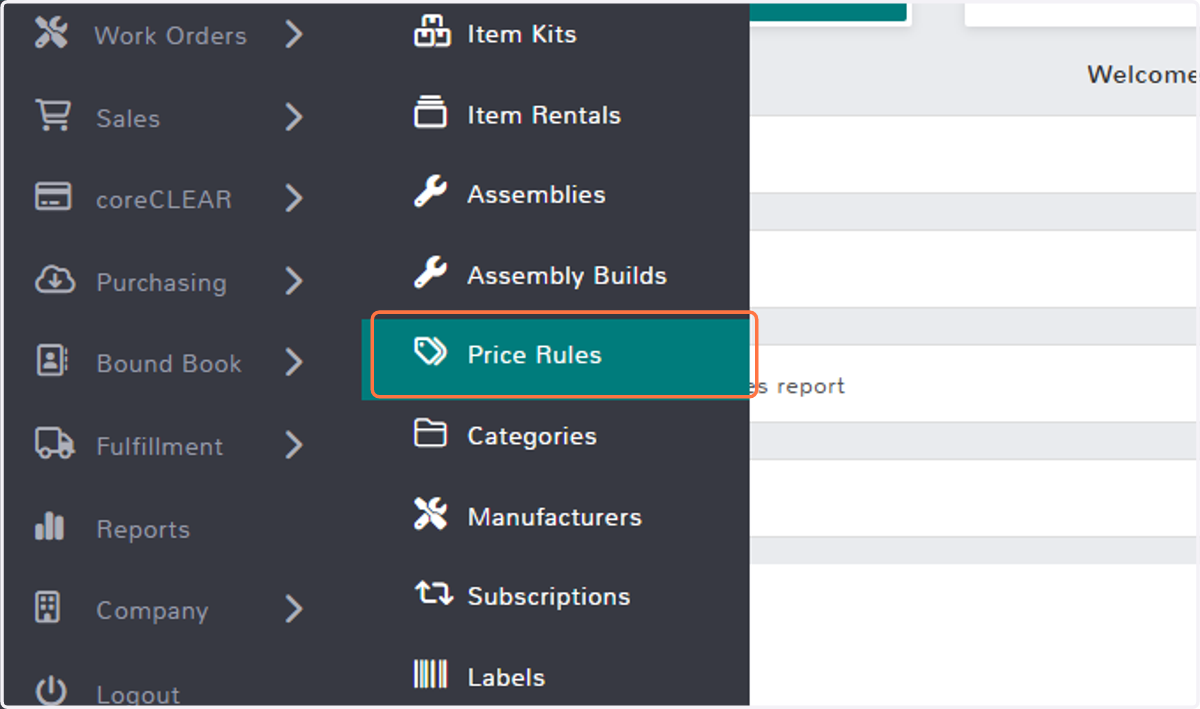Click the Item Rentals stack icon
Screen dimensions: 1200x709
431,112
